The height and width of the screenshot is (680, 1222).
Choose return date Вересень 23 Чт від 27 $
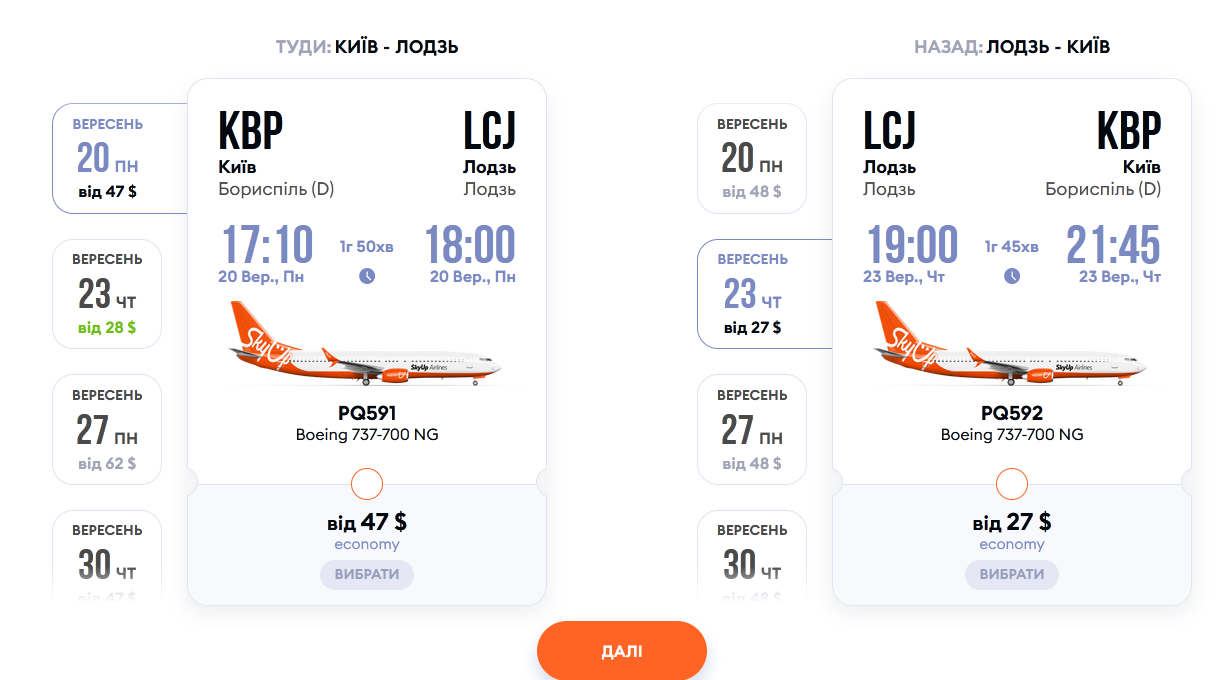click(765, 294)
